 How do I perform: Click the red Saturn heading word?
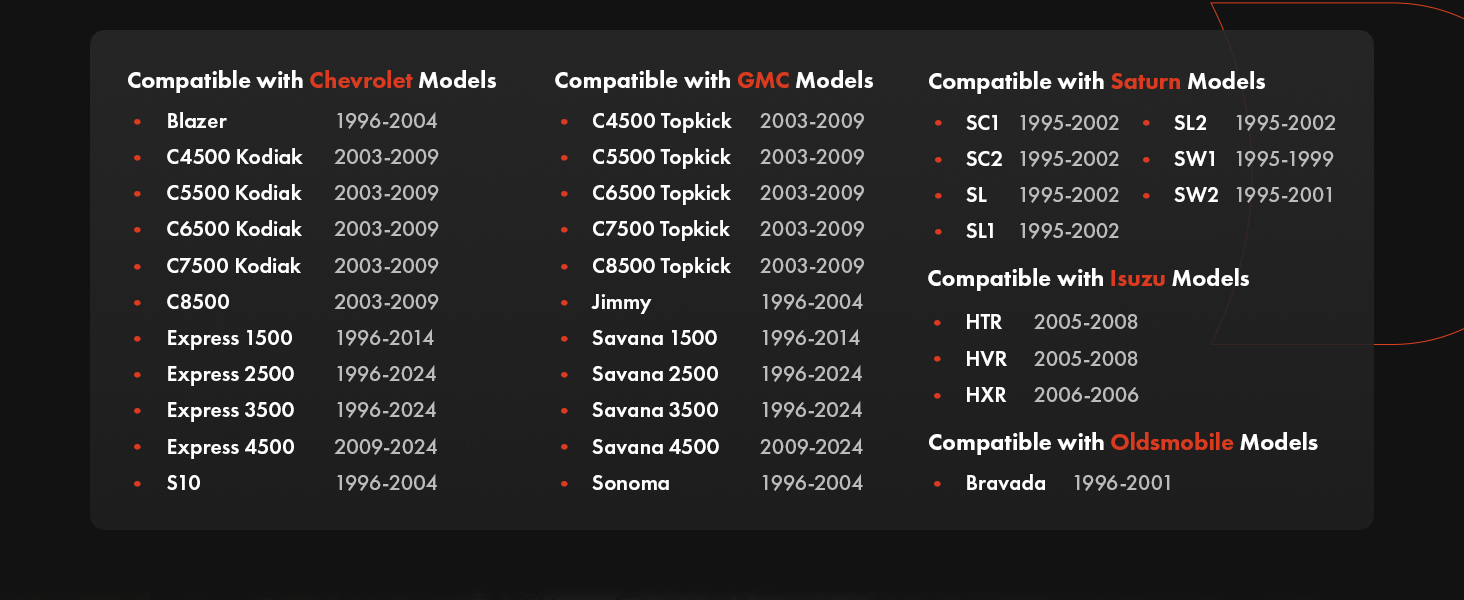(1145, 81)
